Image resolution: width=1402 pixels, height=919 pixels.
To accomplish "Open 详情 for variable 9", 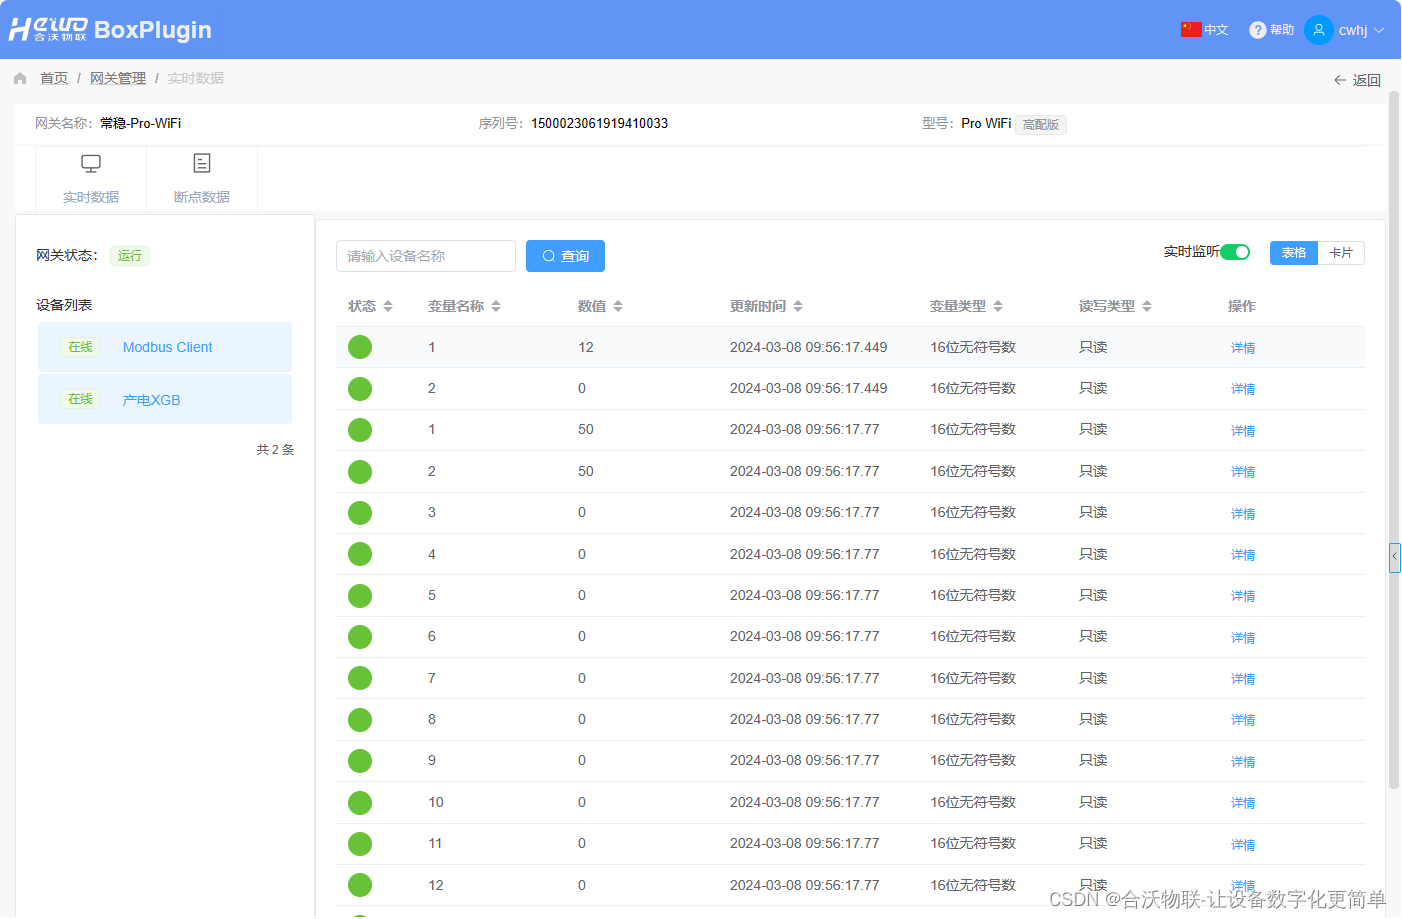I will [x=1243, y=762].
